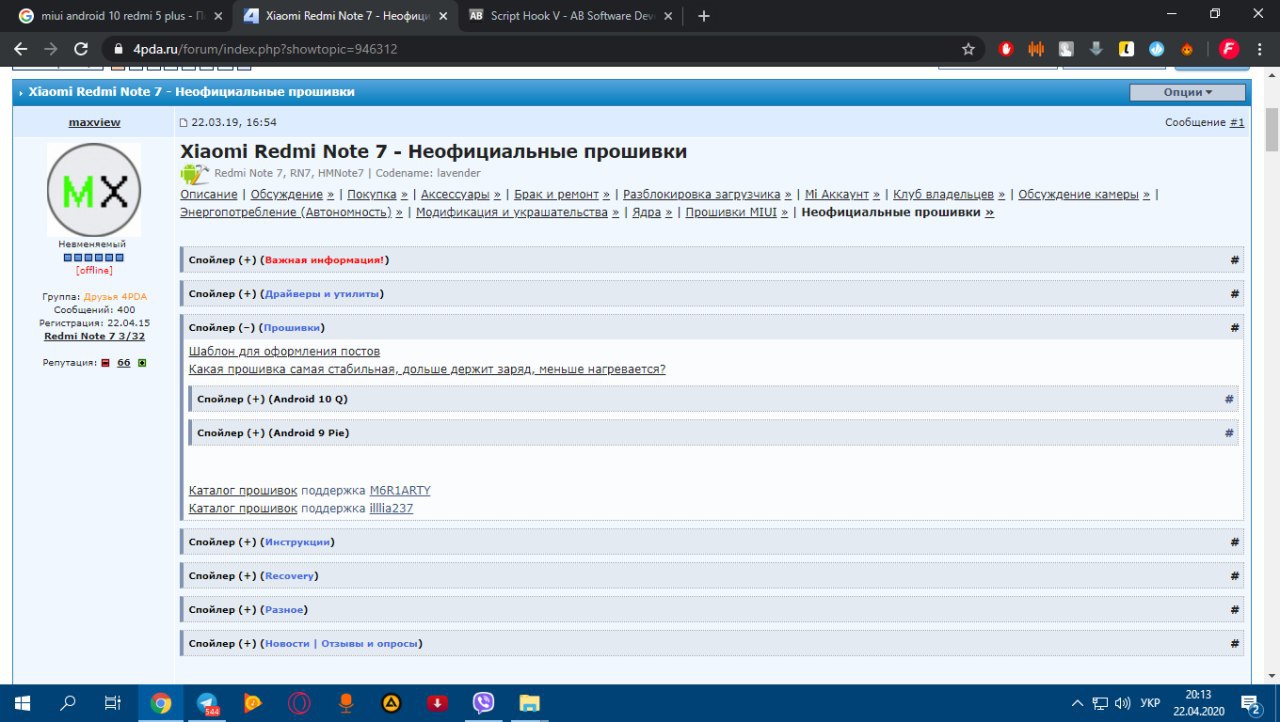Open Task View on the taskbar
This screenshot has width=1280, height=722.
(x=113, y=703)
